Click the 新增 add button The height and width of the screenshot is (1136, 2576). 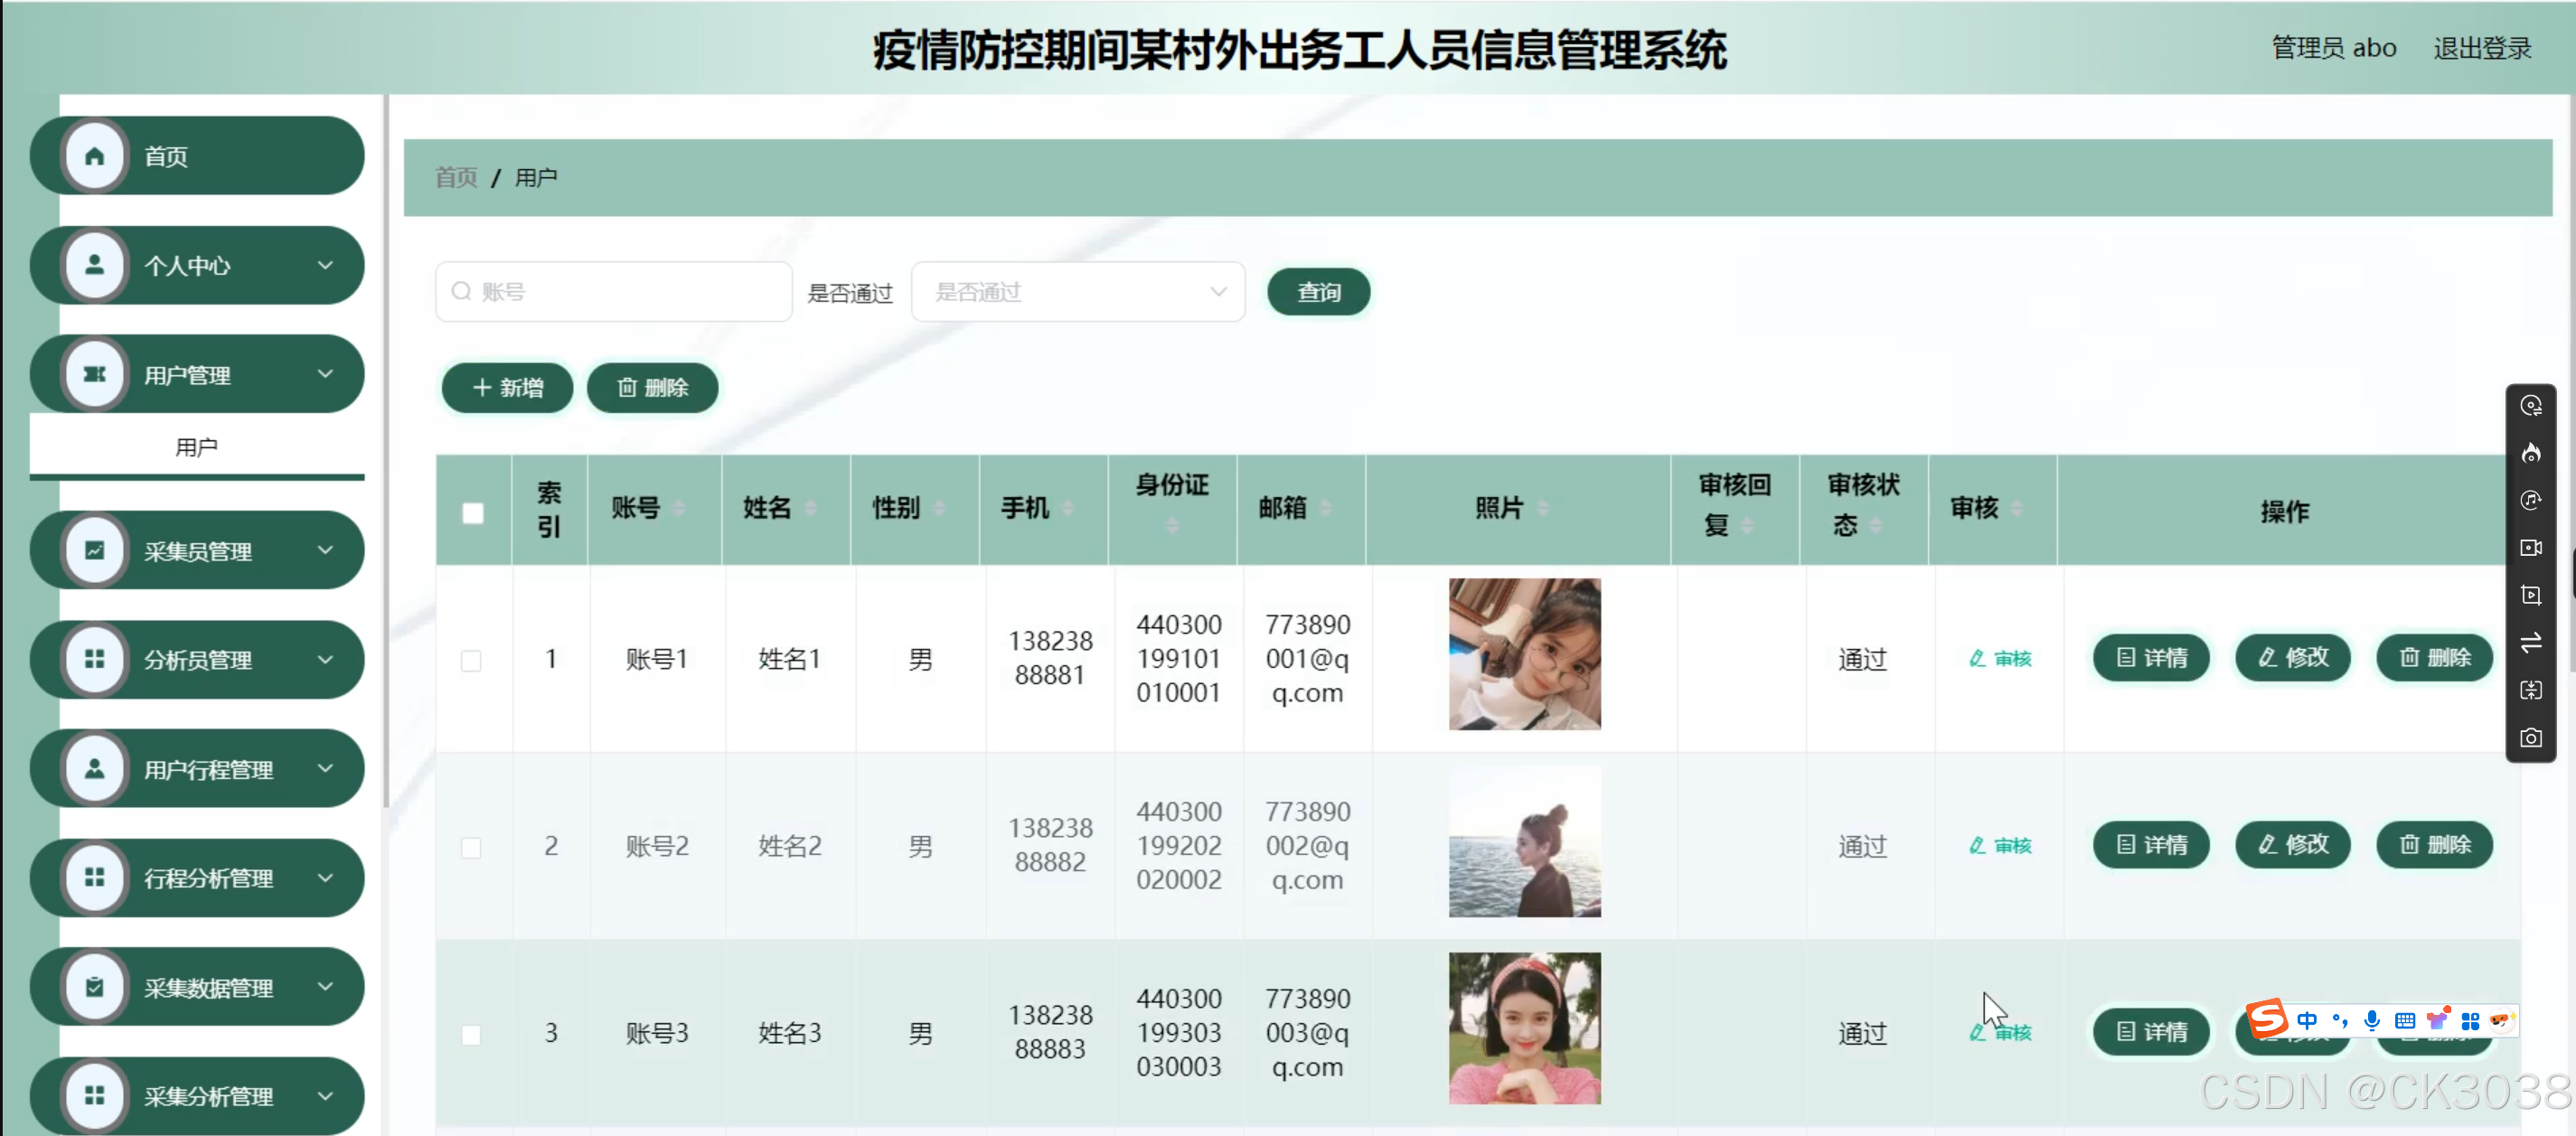tap(507, 388)
